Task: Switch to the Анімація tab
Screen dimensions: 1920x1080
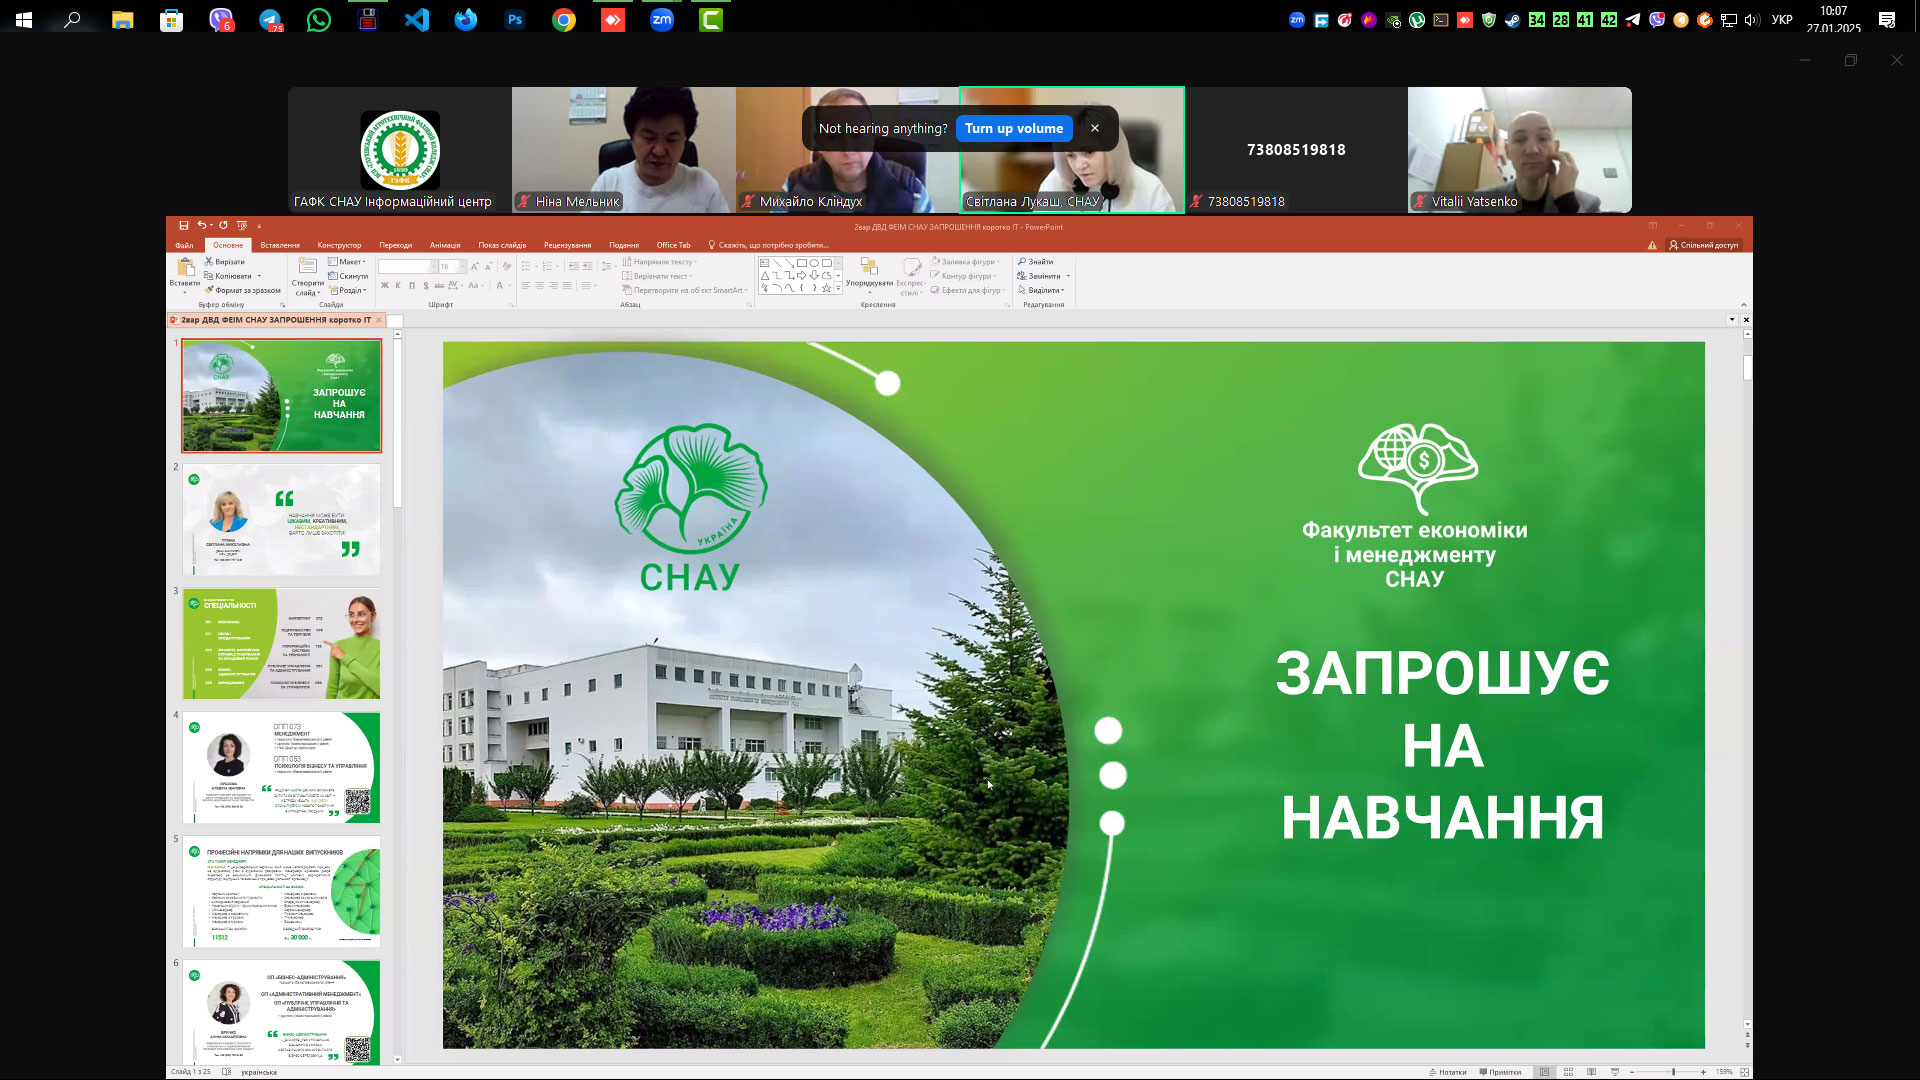Action: click(x=445, y=245)
